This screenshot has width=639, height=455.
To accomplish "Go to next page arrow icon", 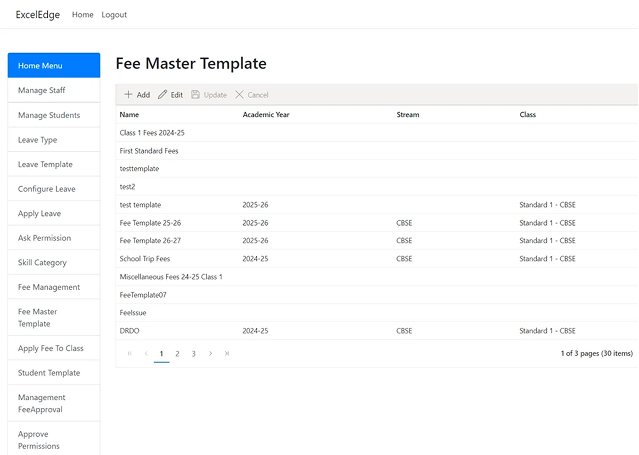I will pyautogui.click(x=210, y=353).
